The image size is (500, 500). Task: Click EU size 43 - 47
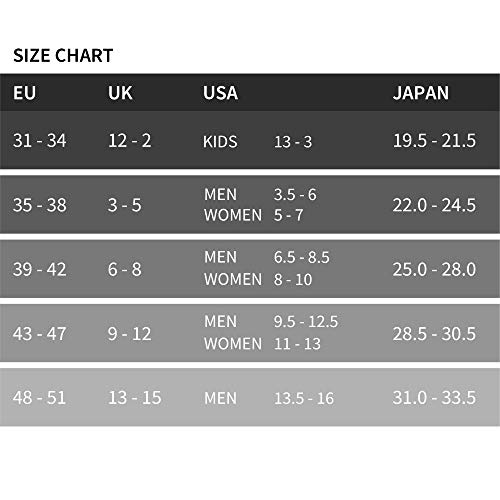40,333
